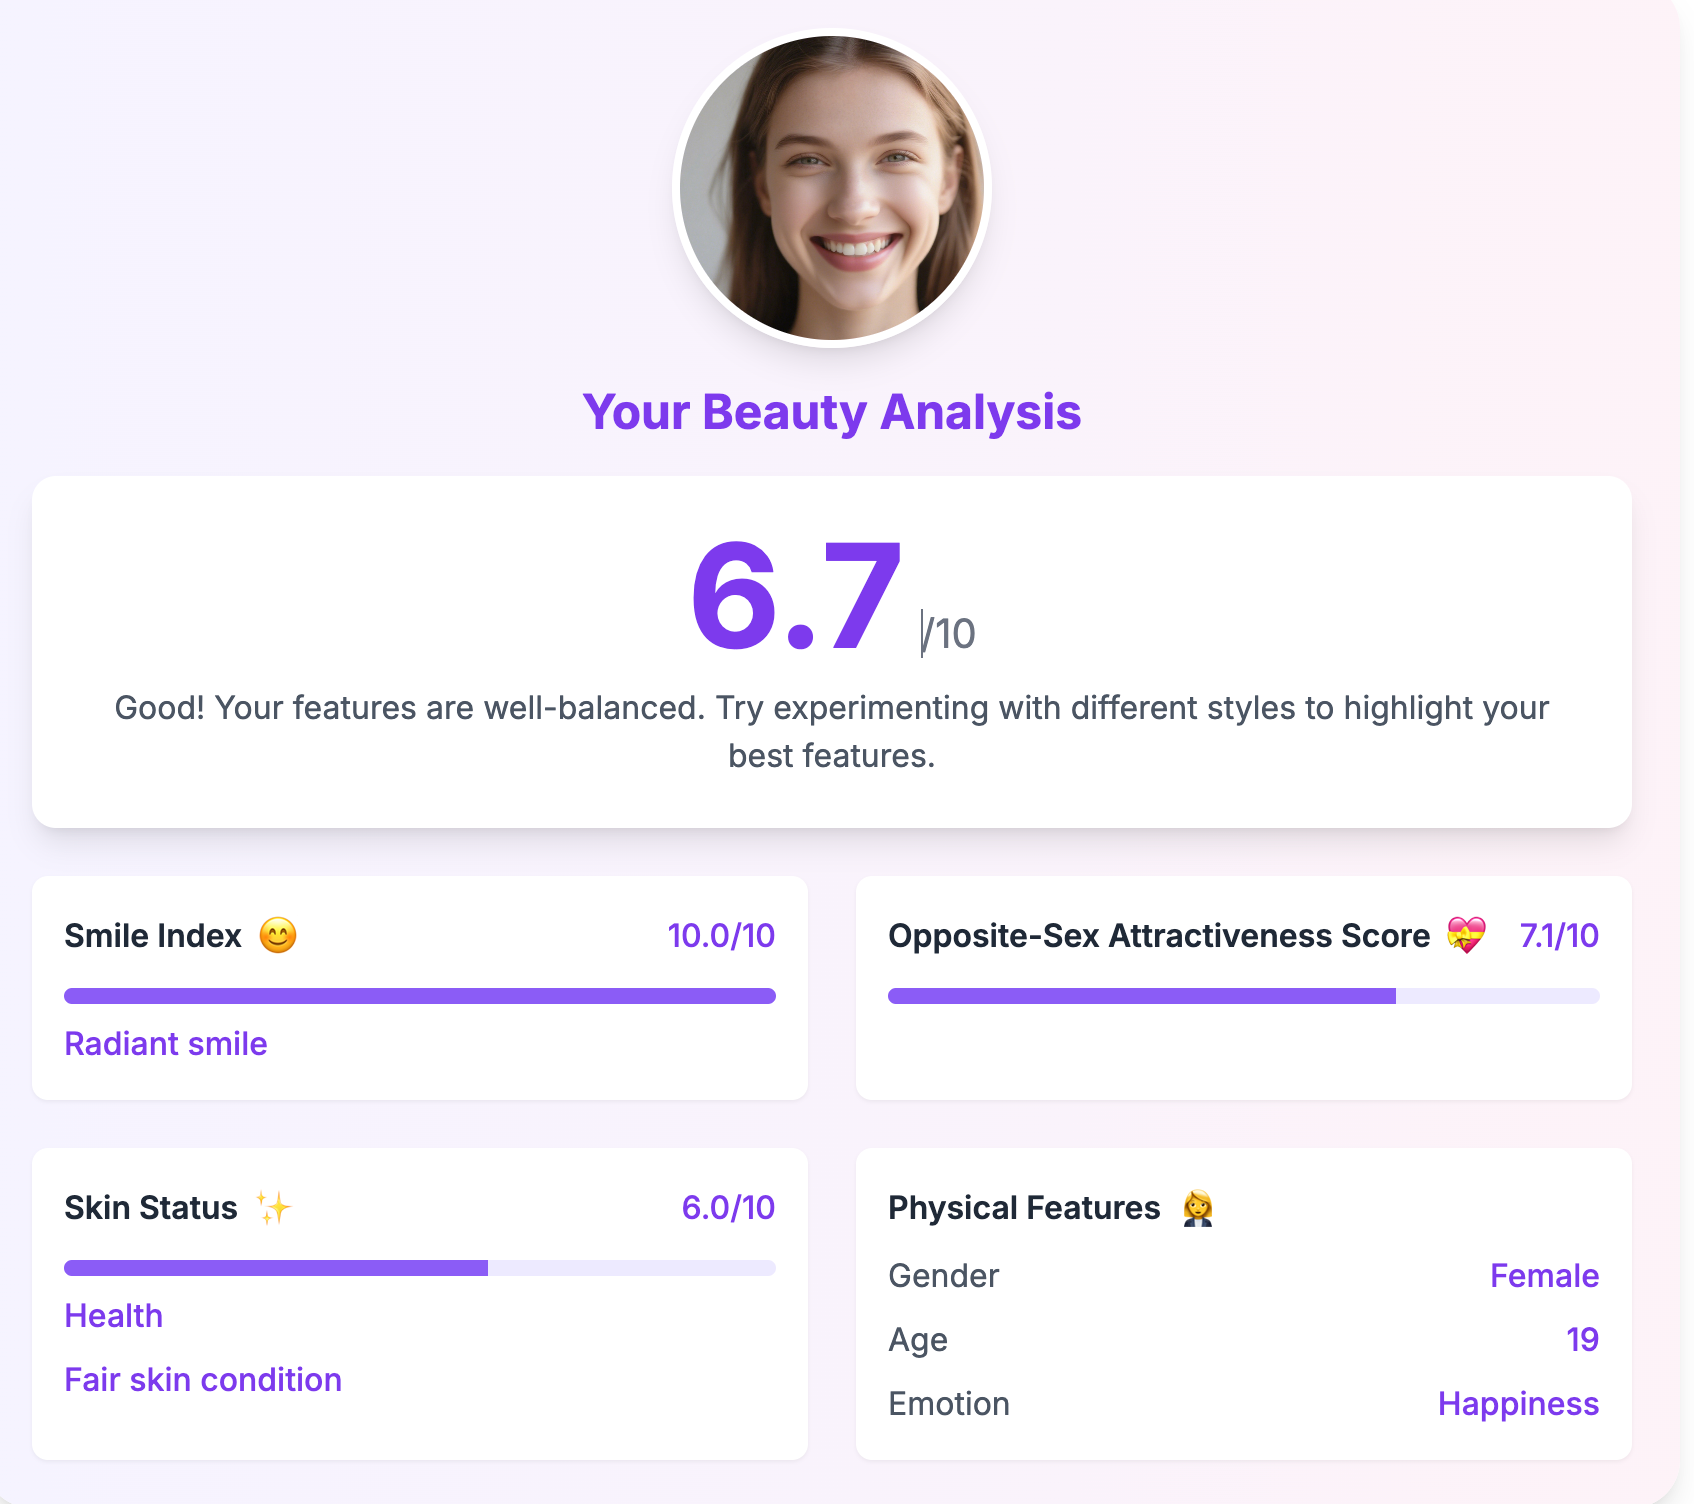Click the Attractiveness Score progress bar
The width and height of the screenshot is (1694, 1504).
(x=1243, y=995)
